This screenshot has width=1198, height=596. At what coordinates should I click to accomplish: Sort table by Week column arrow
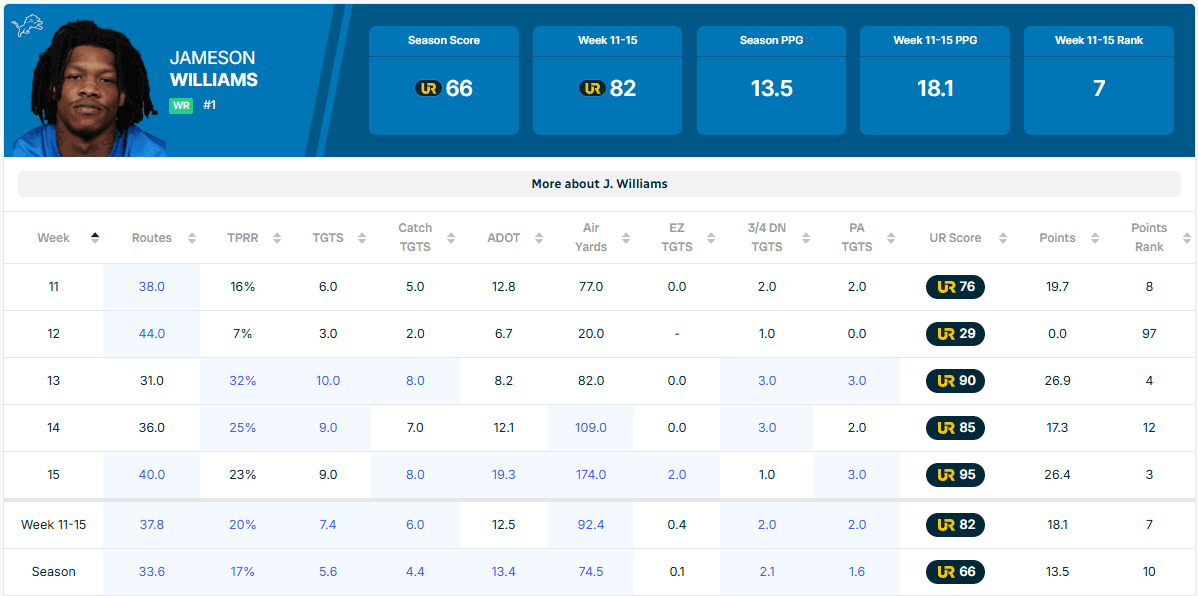(95, 238)
